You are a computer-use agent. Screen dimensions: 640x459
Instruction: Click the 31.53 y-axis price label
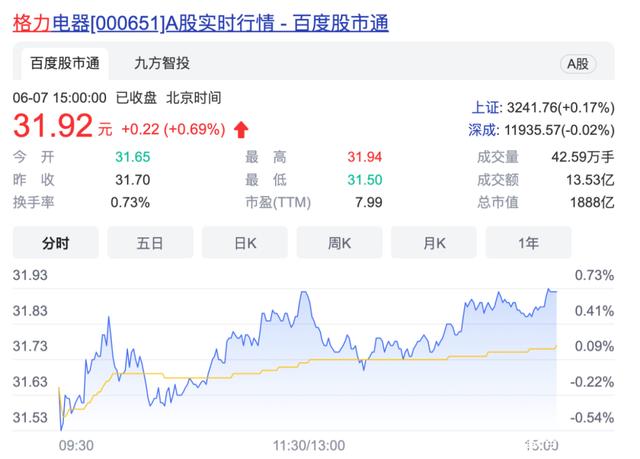pos(30,417)
